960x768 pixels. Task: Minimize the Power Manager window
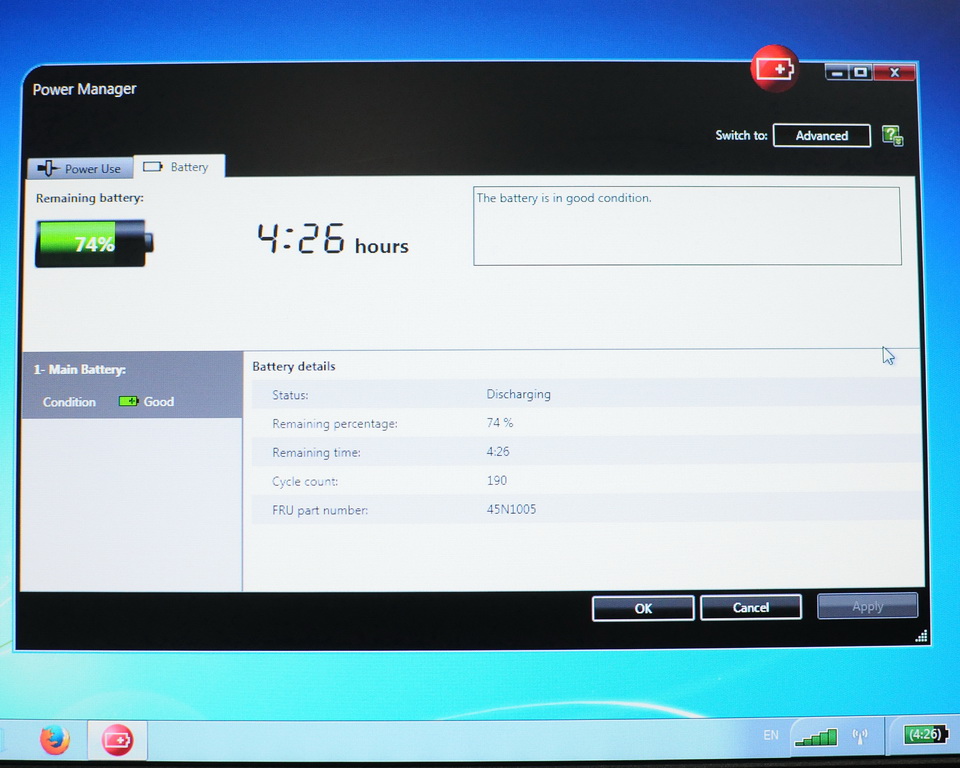[x=836, y=73]
